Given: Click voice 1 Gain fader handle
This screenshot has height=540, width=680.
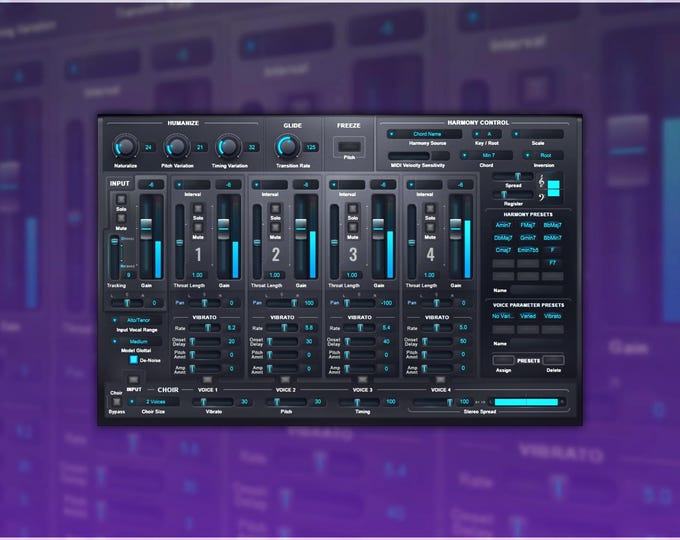Looking at the screenshot, I should click(x=223, y=229).
